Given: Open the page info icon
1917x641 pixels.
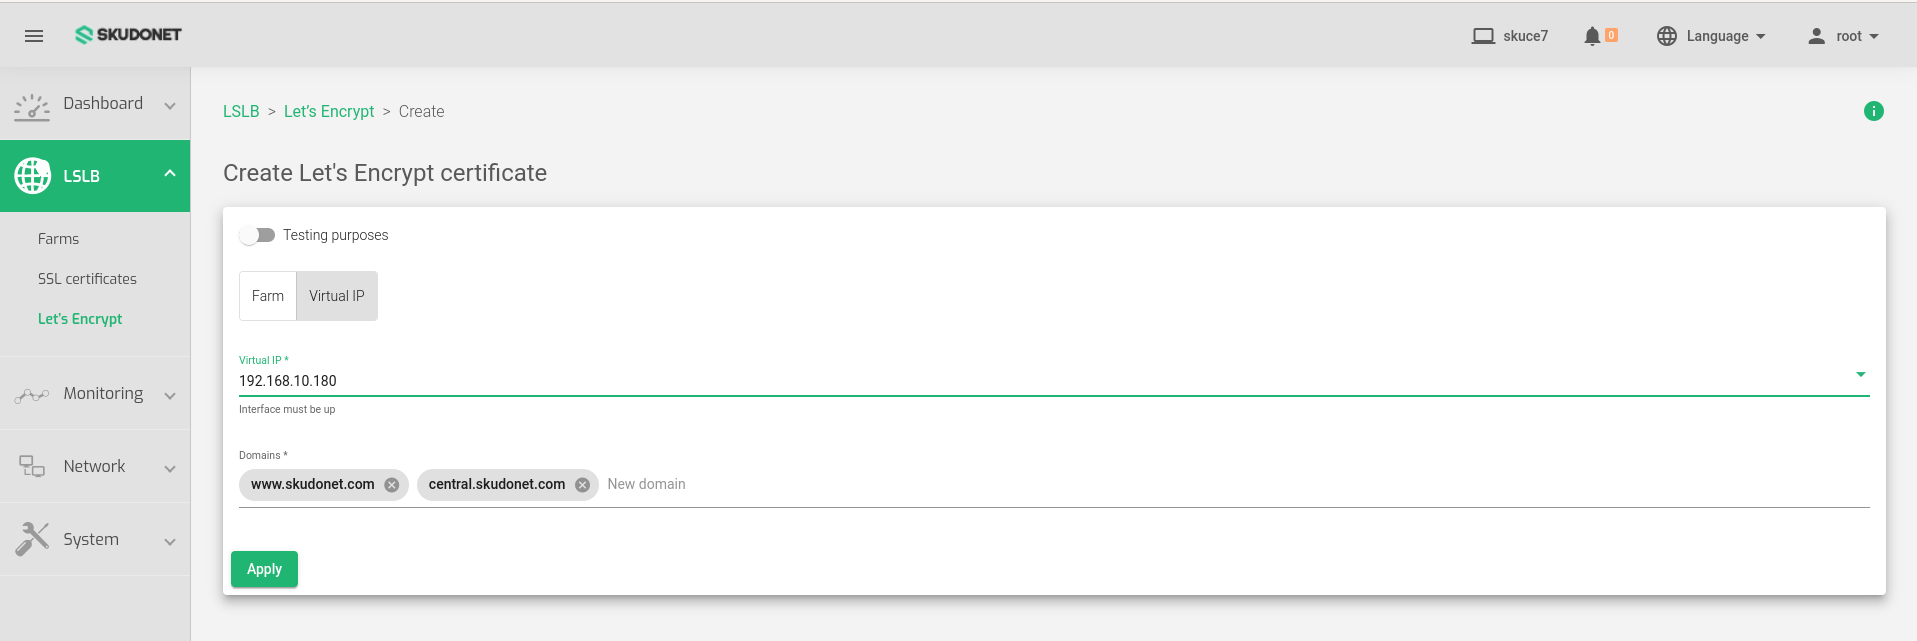Looking at the screenshot, I should point(1874,110).
